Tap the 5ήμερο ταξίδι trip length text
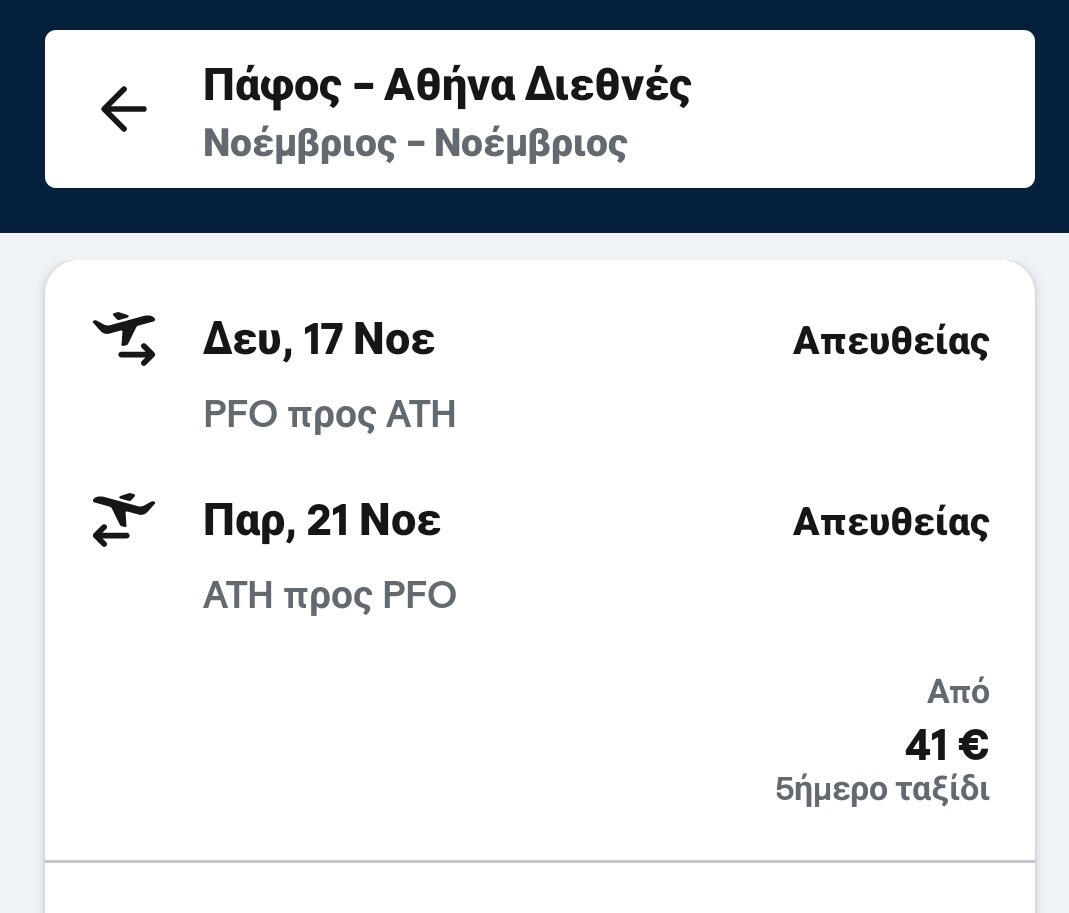 (x=882, y=790)
